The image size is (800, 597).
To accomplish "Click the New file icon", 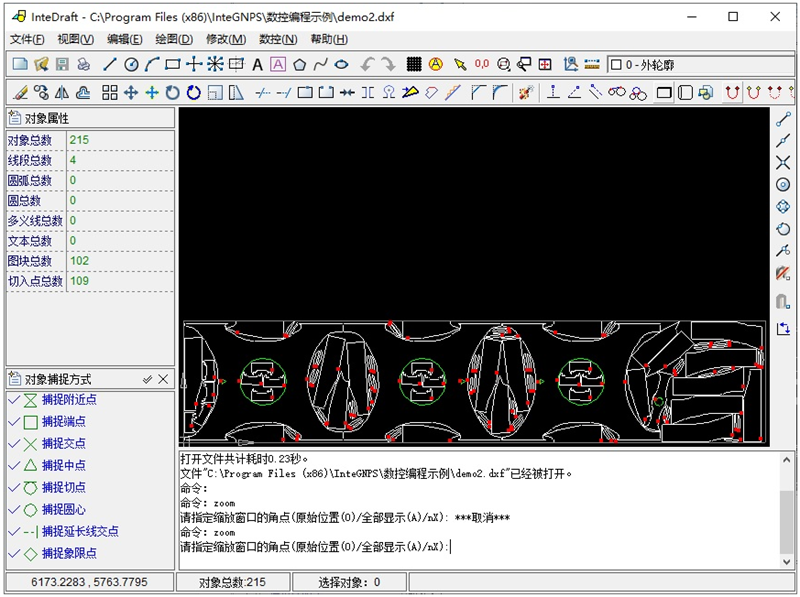I will (x=20, y=64).
